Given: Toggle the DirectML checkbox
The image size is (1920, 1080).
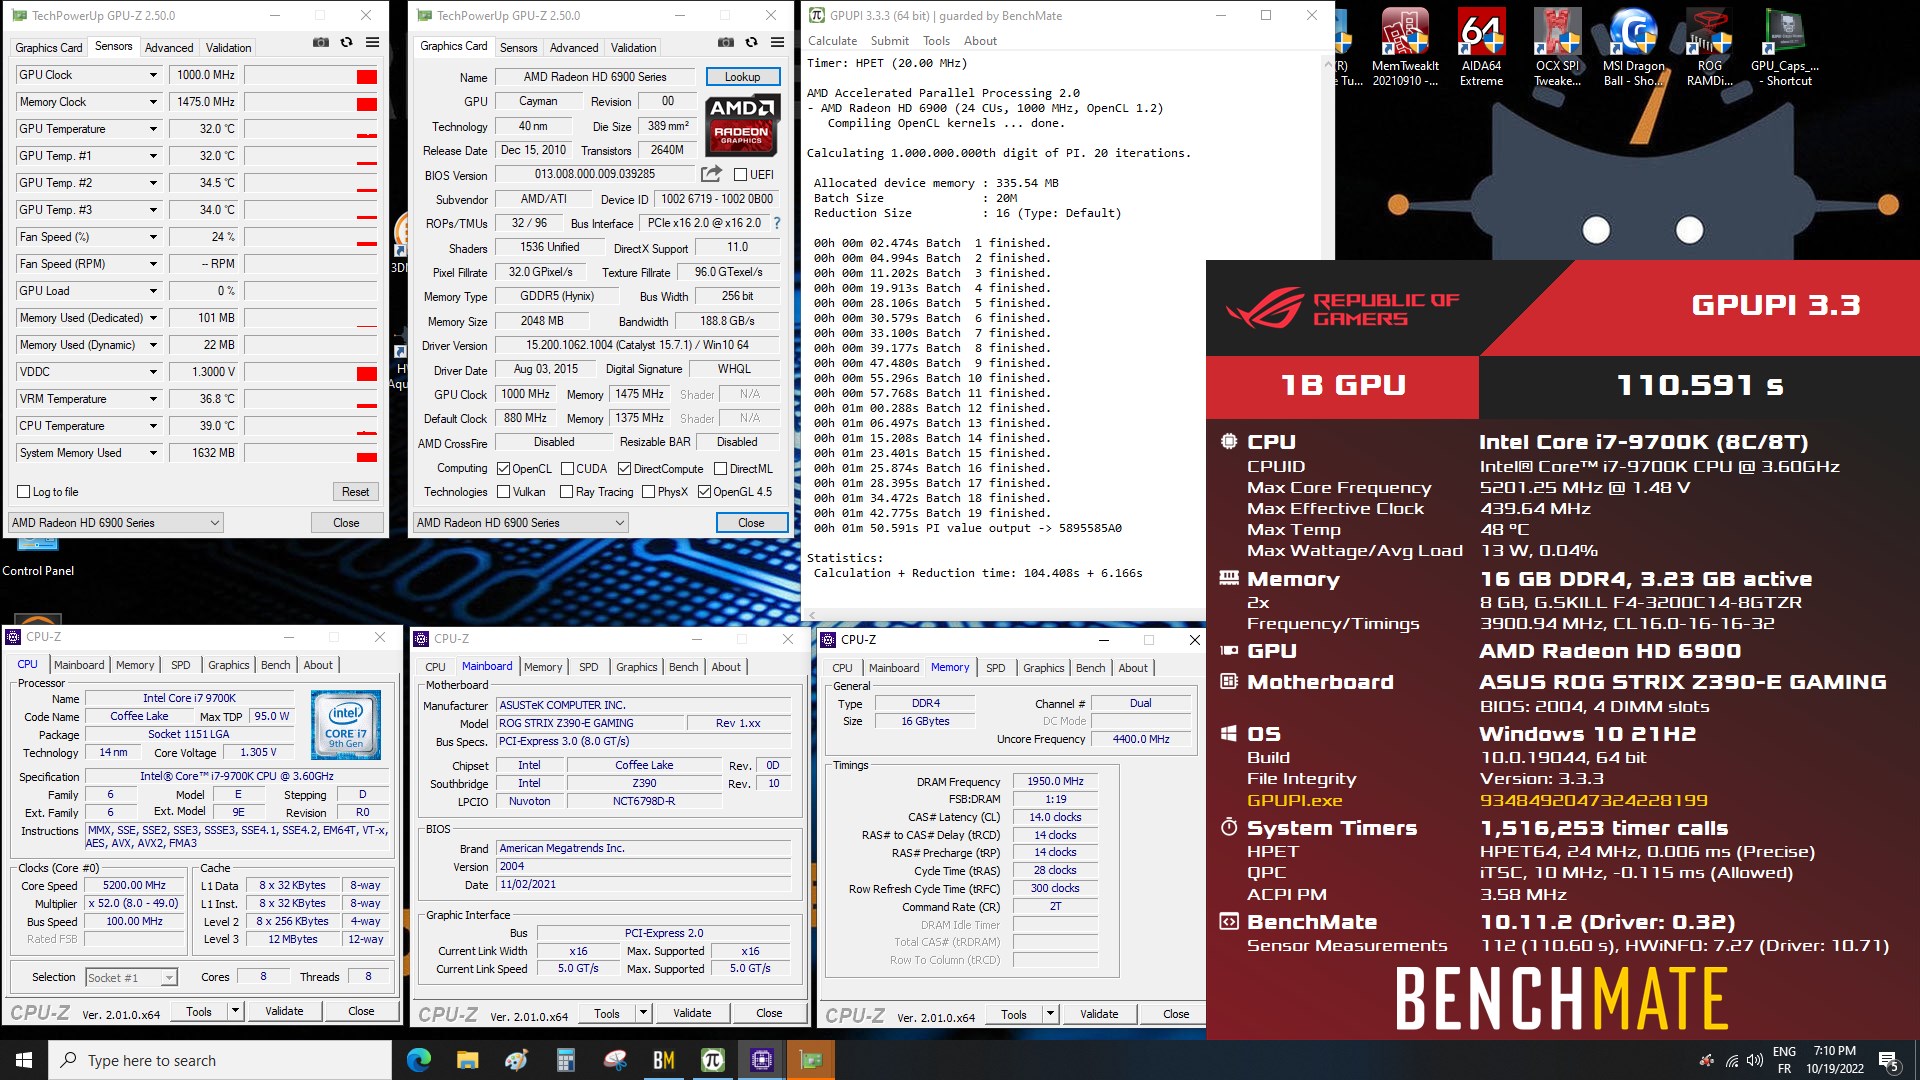Looking at the screenshot, I should [720, 468].
